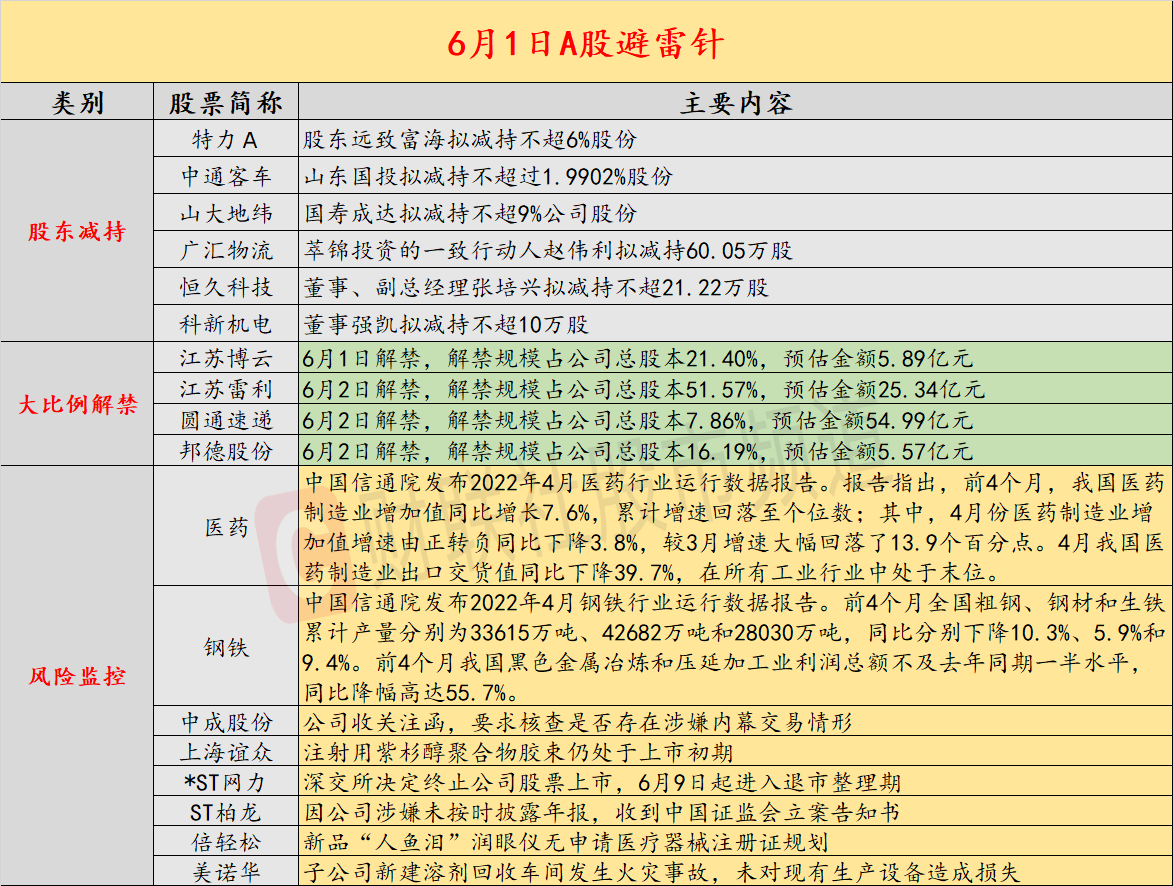
Task: Select stock name ST柏龙
Action: click(225, 812)
